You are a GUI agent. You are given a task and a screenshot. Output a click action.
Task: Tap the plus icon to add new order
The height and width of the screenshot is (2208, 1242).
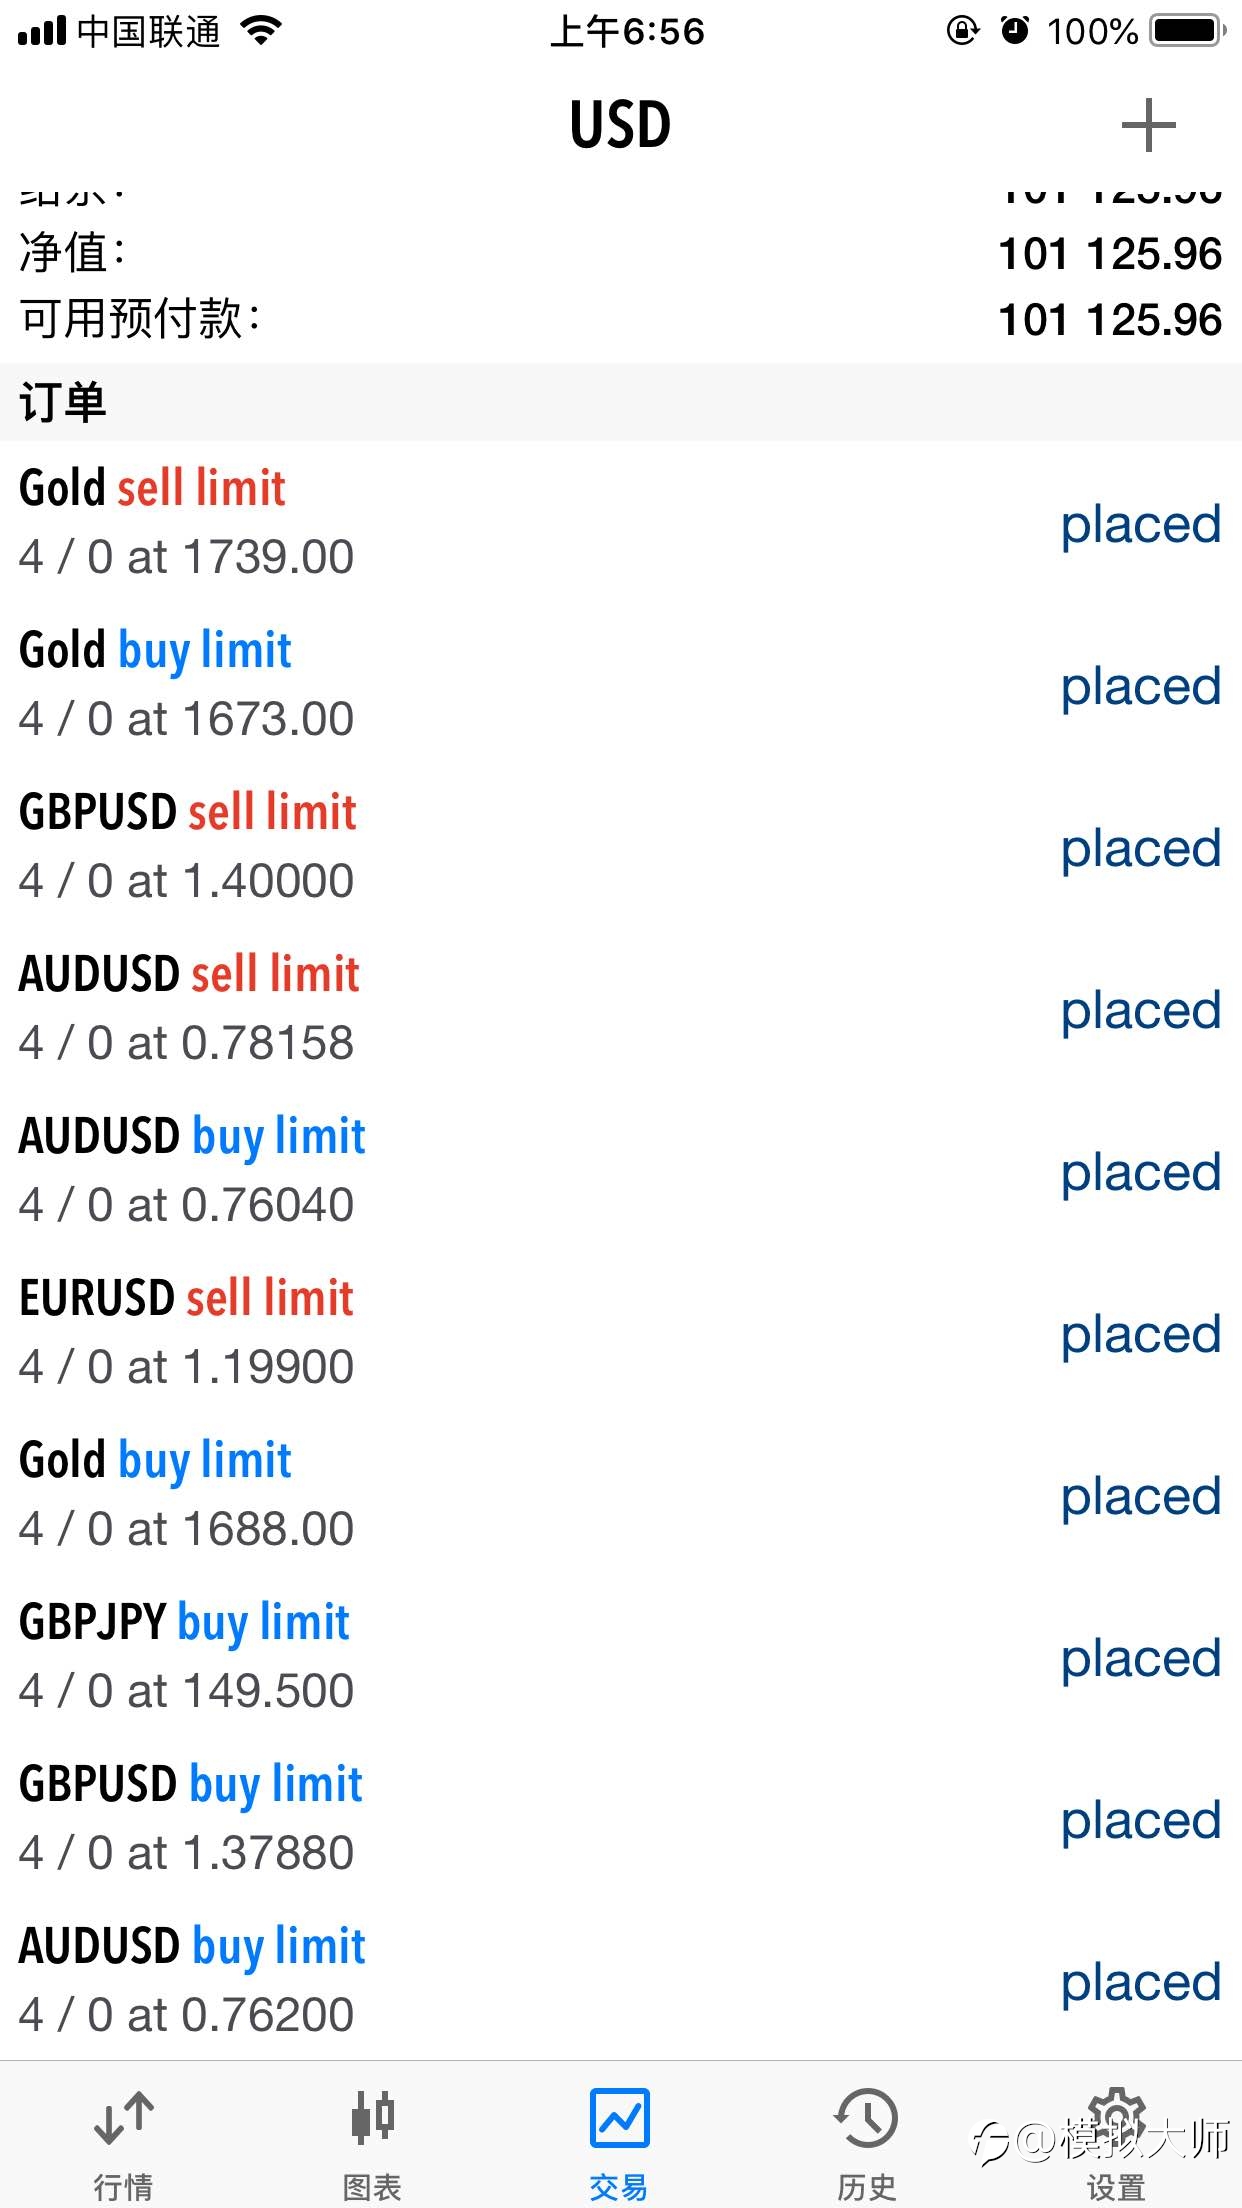1148,125
